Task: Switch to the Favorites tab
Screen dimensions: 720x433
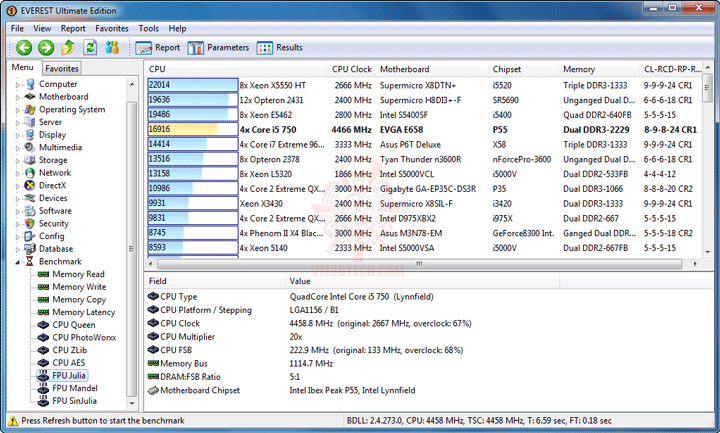Action: 62,68
